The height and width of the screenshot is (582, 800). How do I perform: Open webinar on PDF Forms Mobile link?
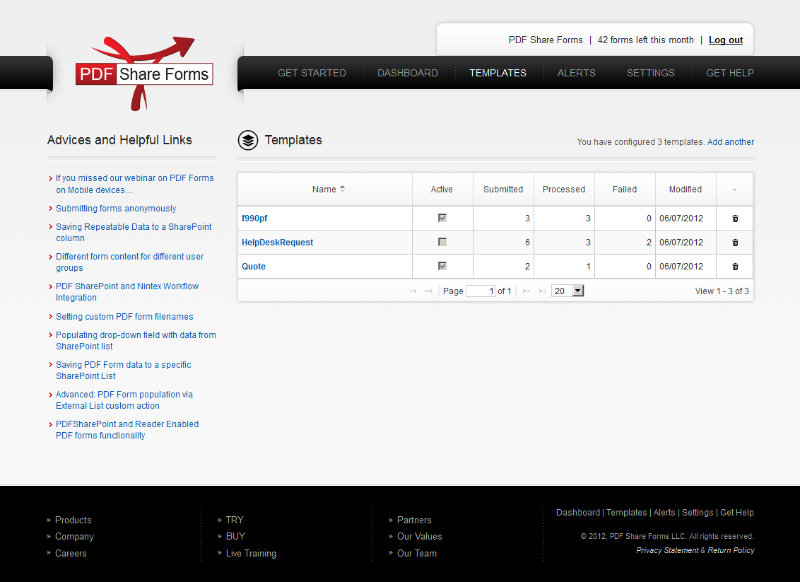135,184
